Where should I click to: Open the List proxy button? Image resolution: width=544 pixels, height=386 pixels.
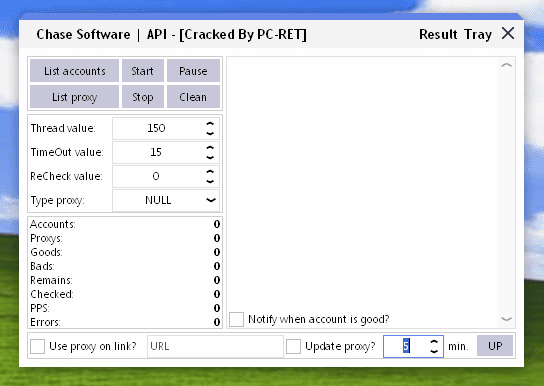click(74, 97)
